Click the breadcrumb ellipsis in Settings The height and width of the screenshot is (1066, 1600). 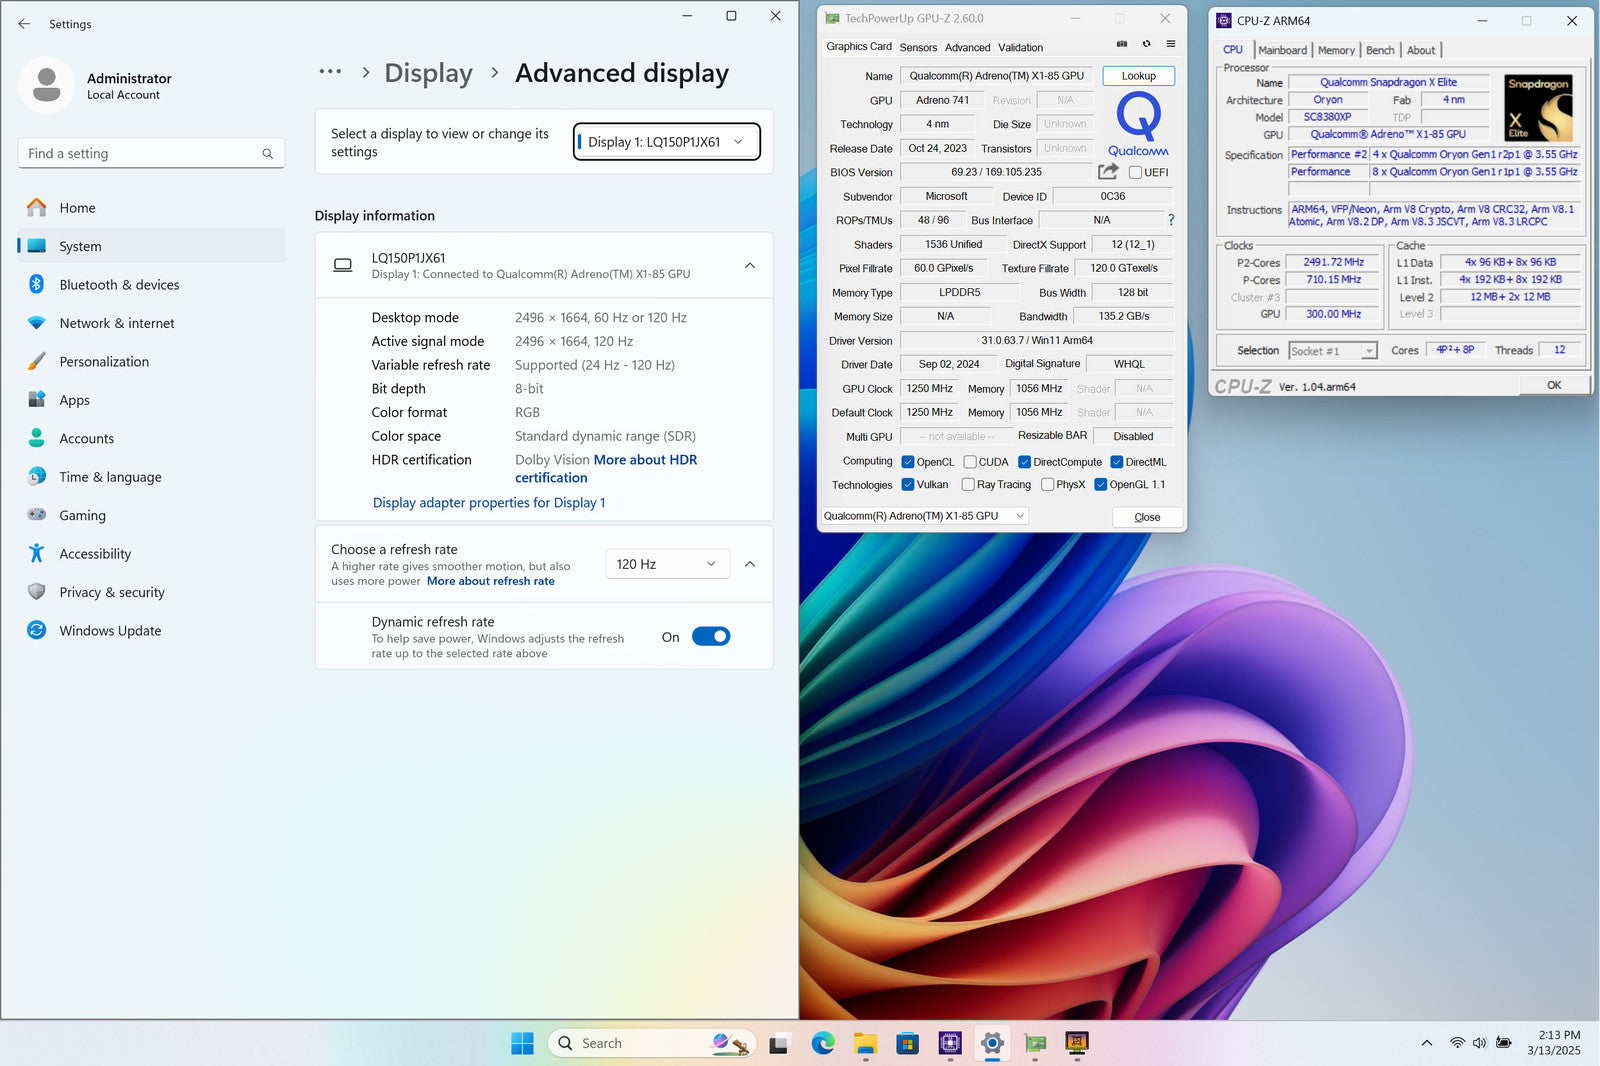tap(330, 72)
